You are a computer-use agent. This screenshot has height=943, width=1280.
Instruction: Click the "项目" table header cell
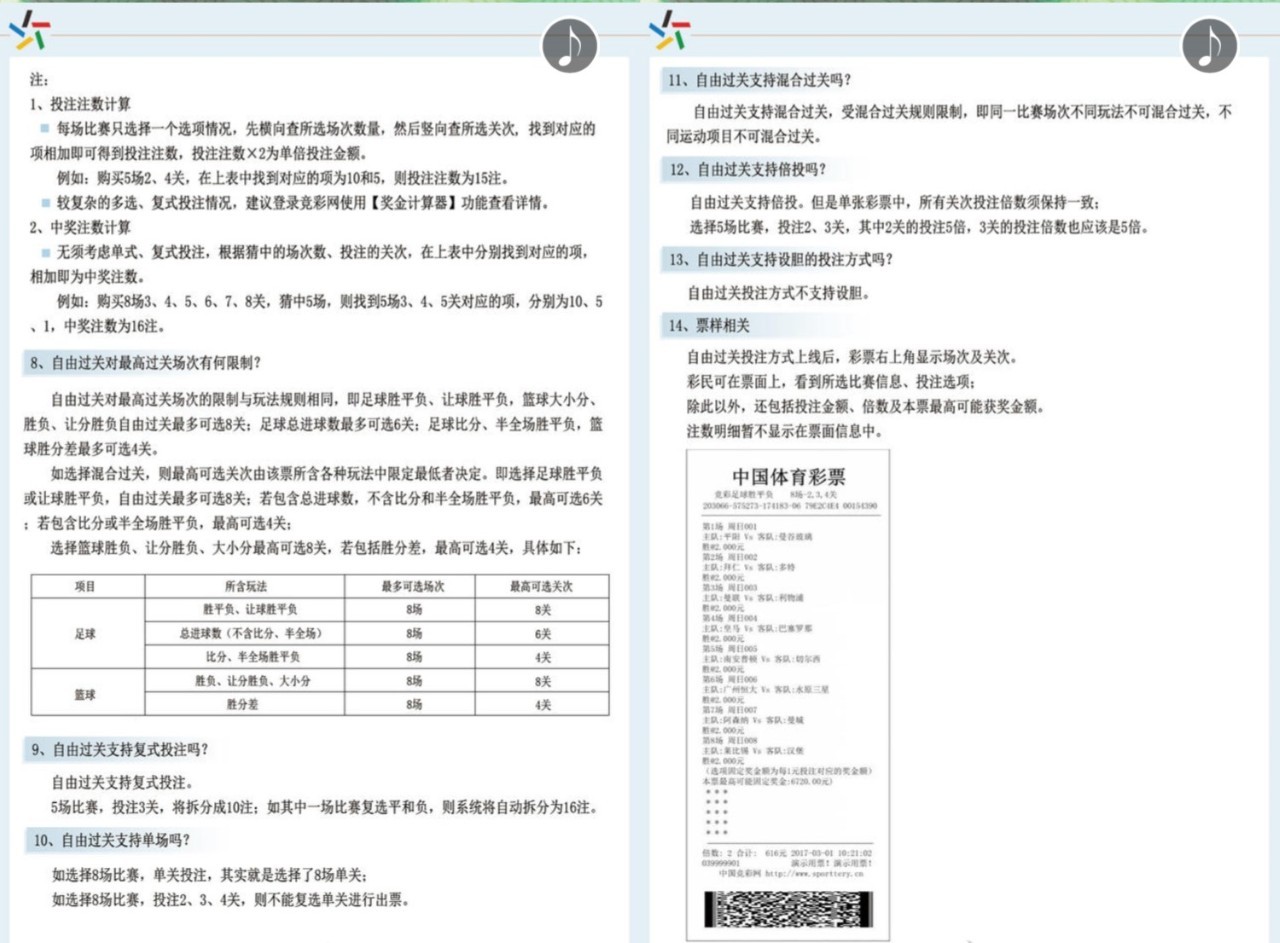[87, 586]
